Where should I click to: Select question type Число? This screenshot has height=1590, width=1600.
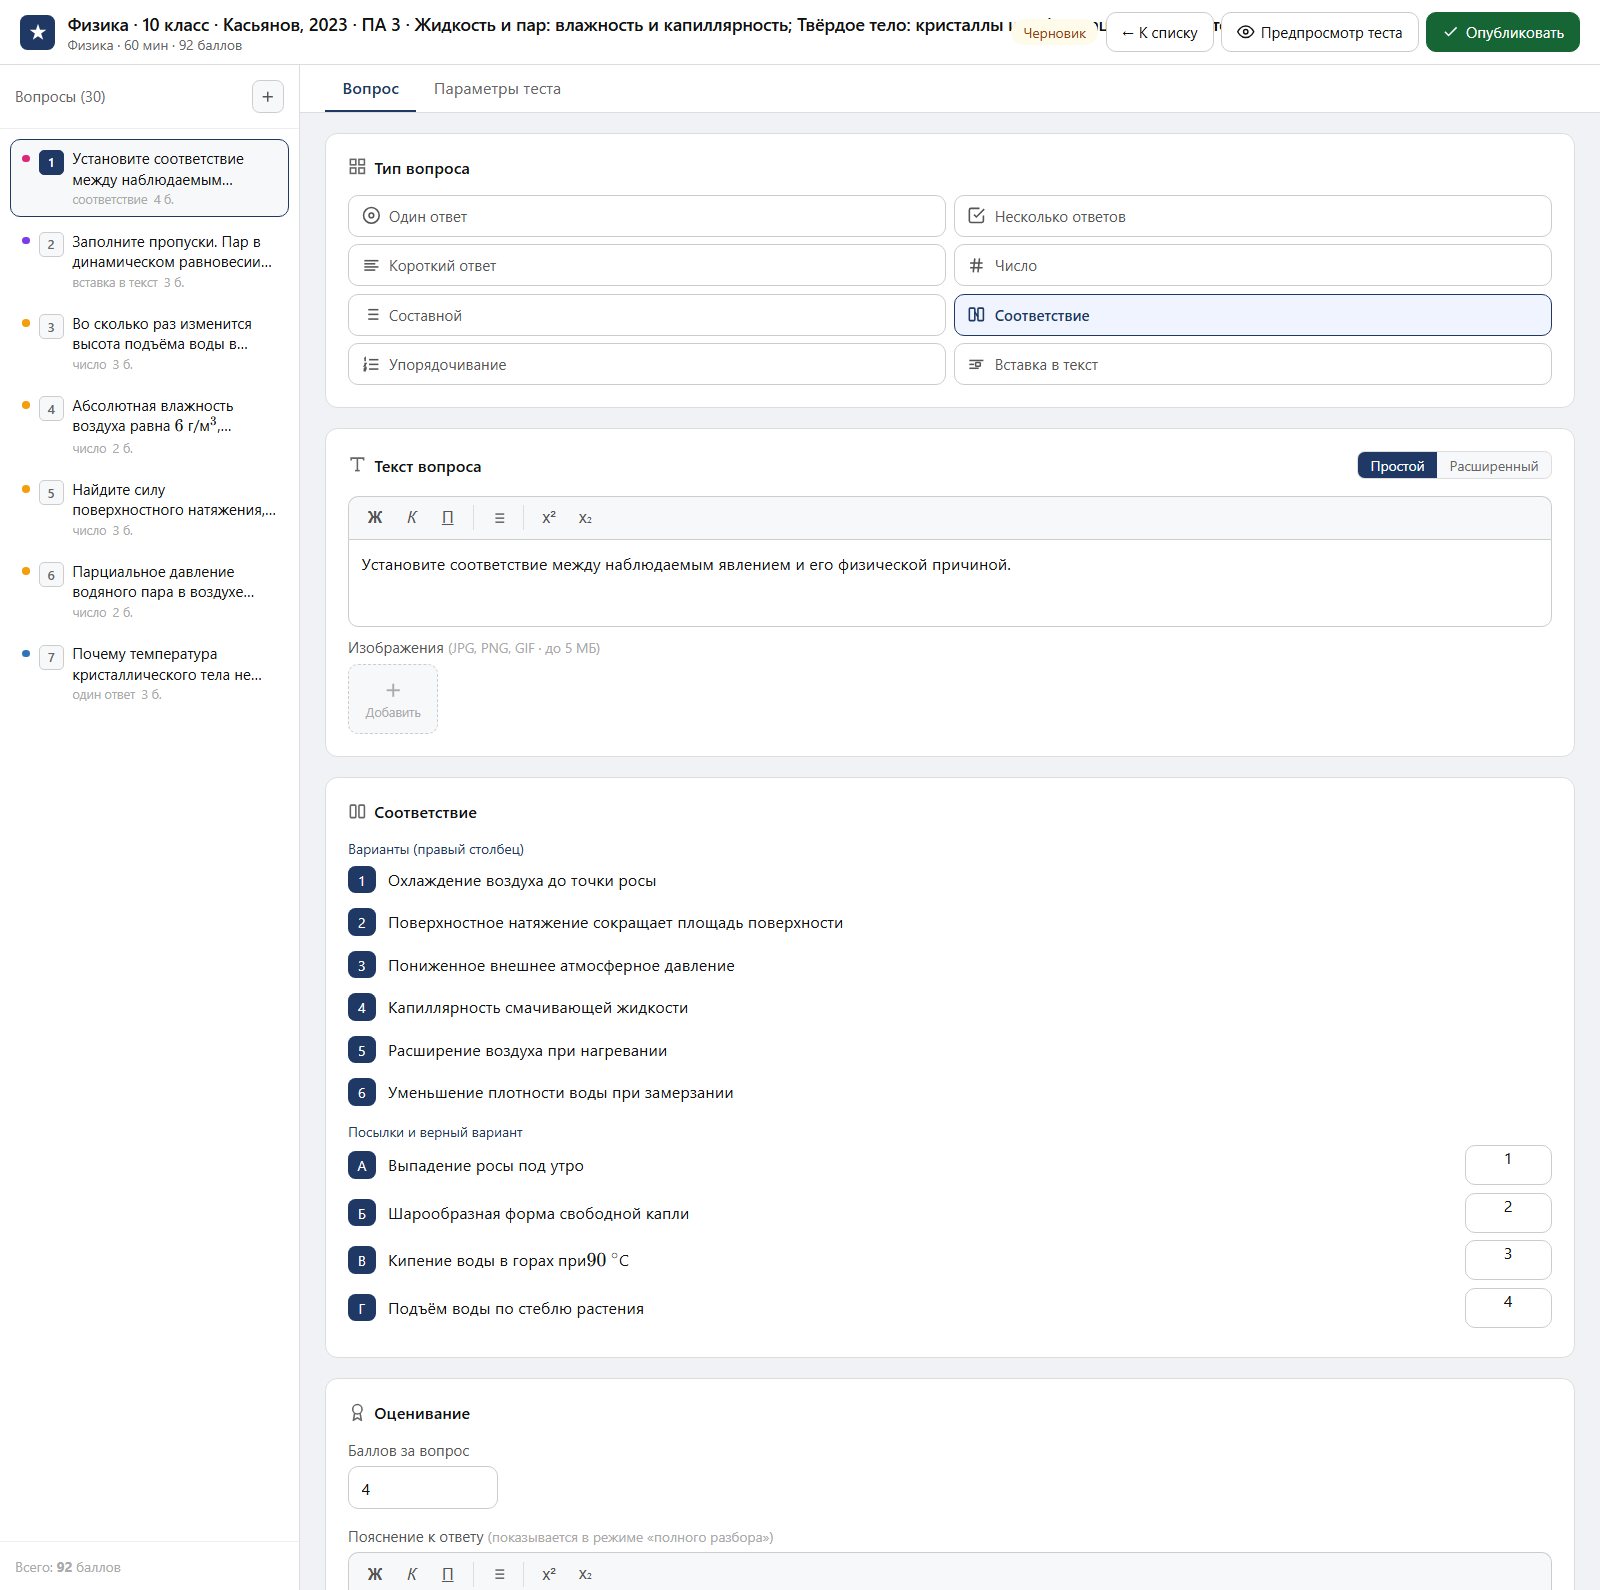(x=1252, y=265)
